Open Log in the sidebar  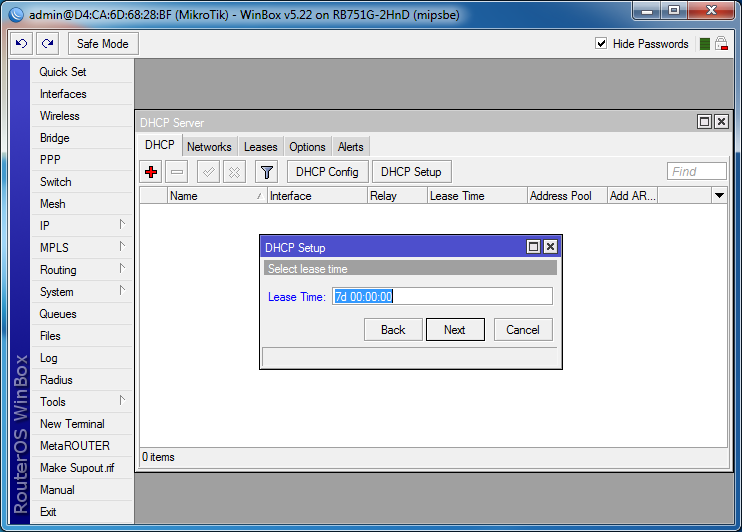[x=81, y=358]
